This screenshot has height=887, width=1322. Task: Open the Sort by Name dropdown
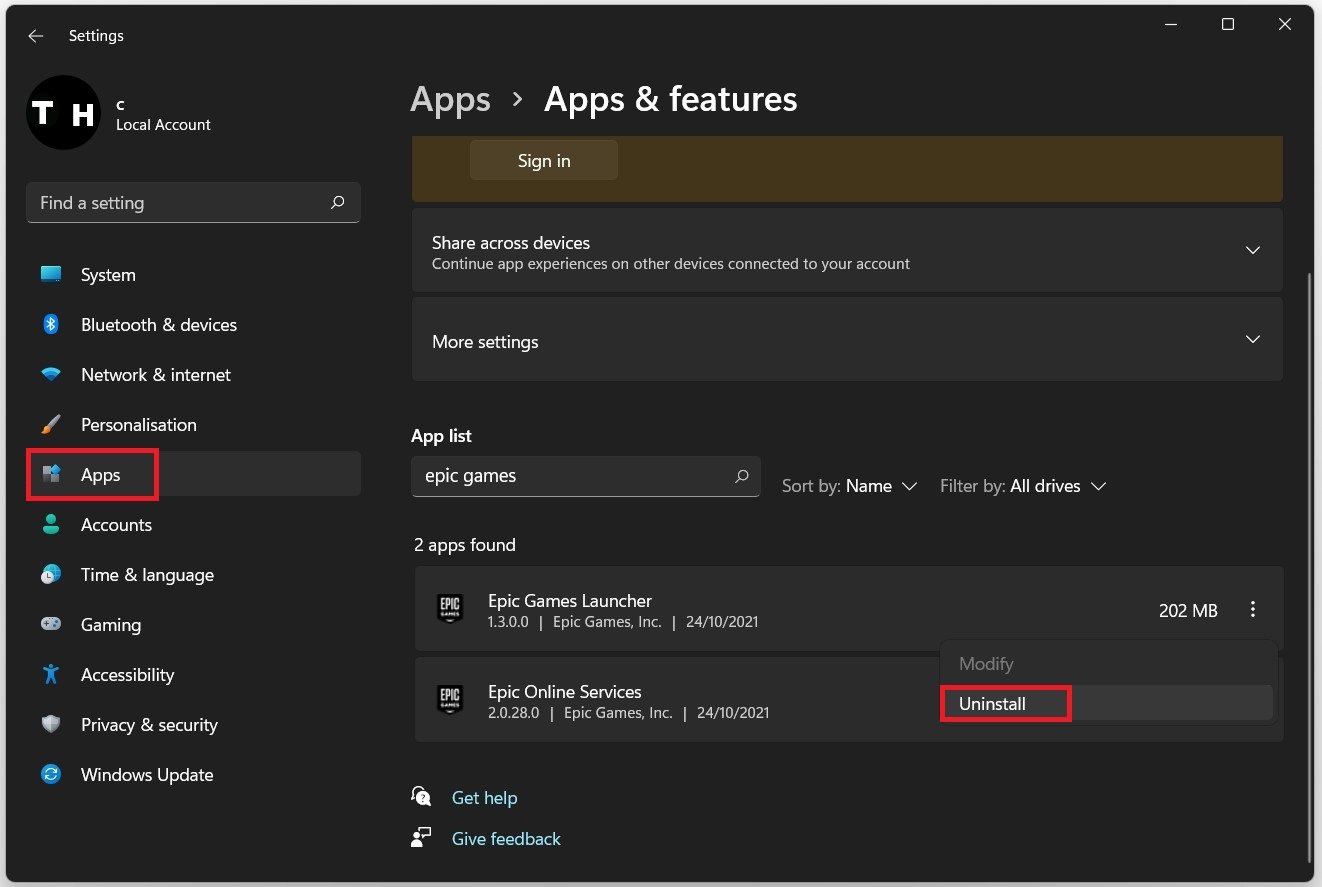850,486
